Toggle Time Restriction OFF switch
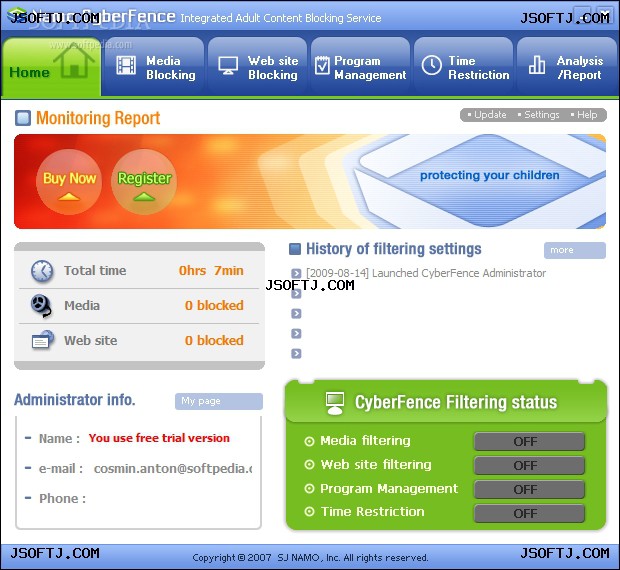This screenshot has width=620, height=570. pos(529,513)
